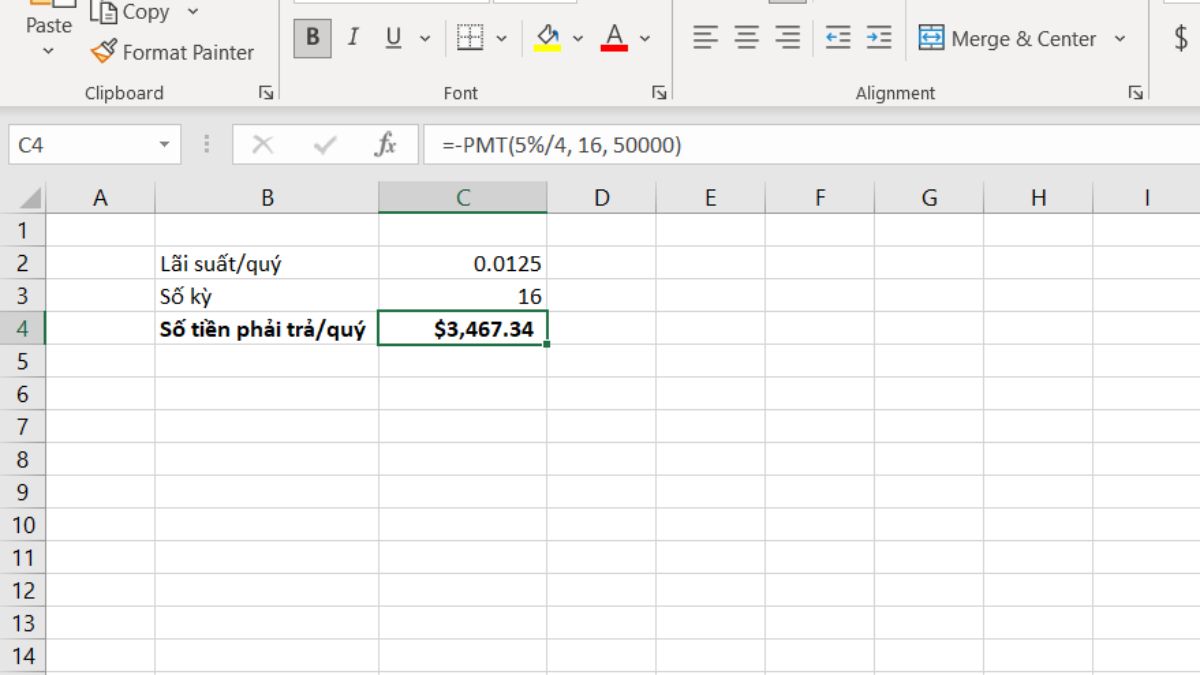Select column B header
This screenshot has height=675, width=1200.
pos(267,198)
